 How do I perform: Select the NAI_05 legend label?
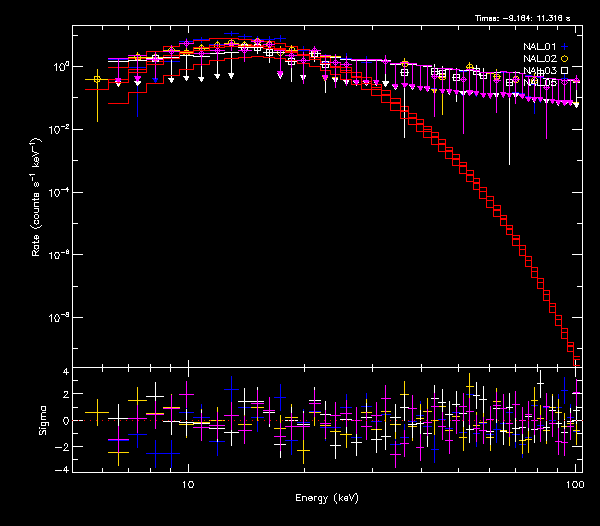[540, 82]
